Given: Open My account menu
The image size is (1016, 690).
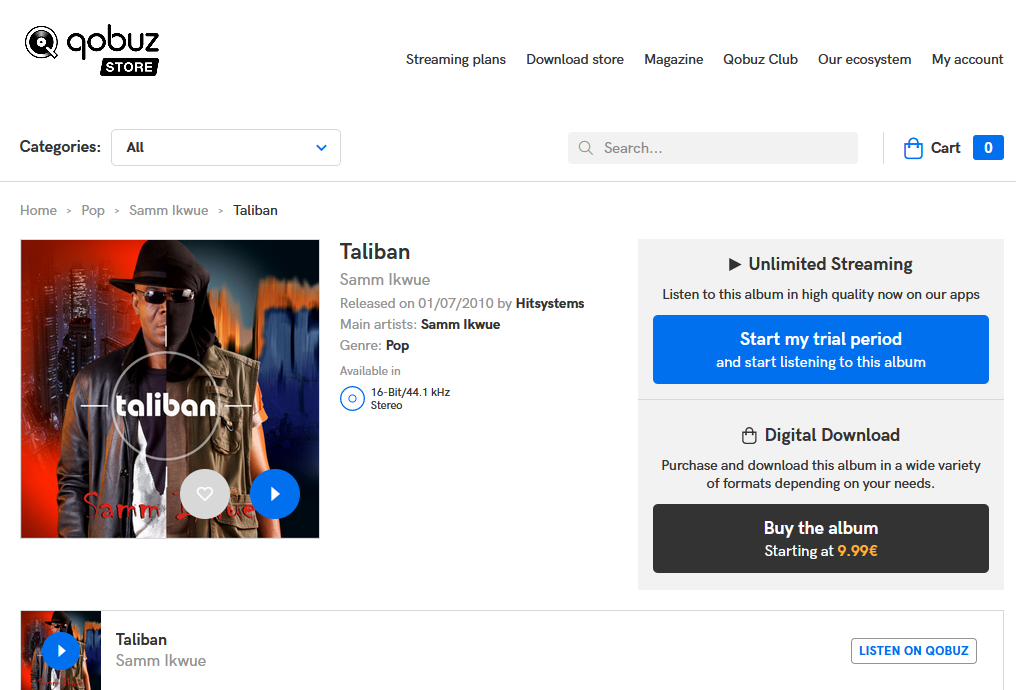Looking at the screenshot, I should (967, 59).
